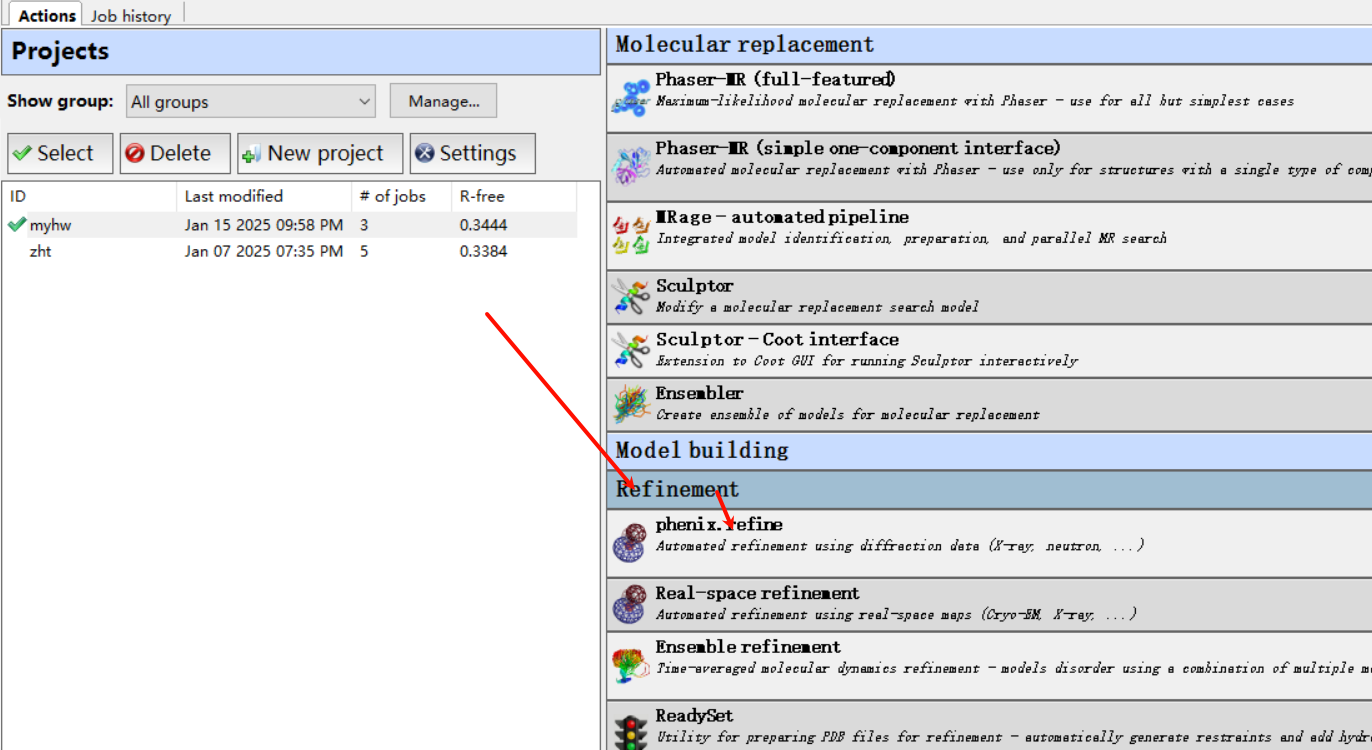1372x750 pixels.
Task: Launch Phaser-MR (simple one-component interface)
Action: [989, 166]
